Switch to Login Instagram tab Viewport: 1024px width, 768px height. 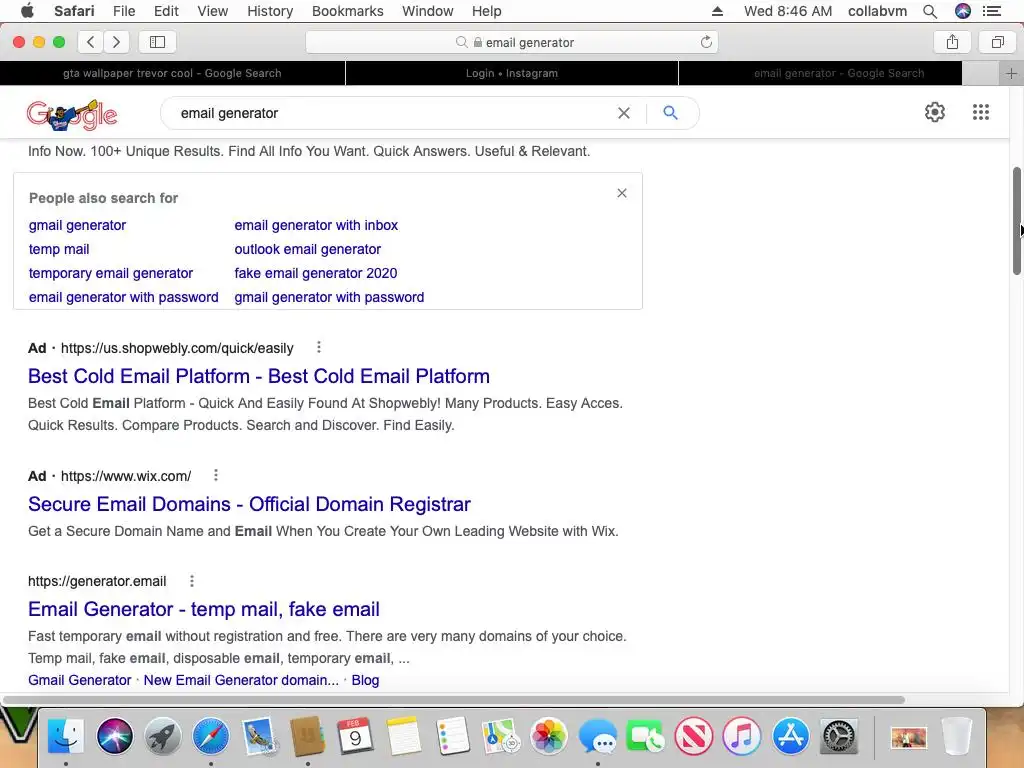coord(512,73)
